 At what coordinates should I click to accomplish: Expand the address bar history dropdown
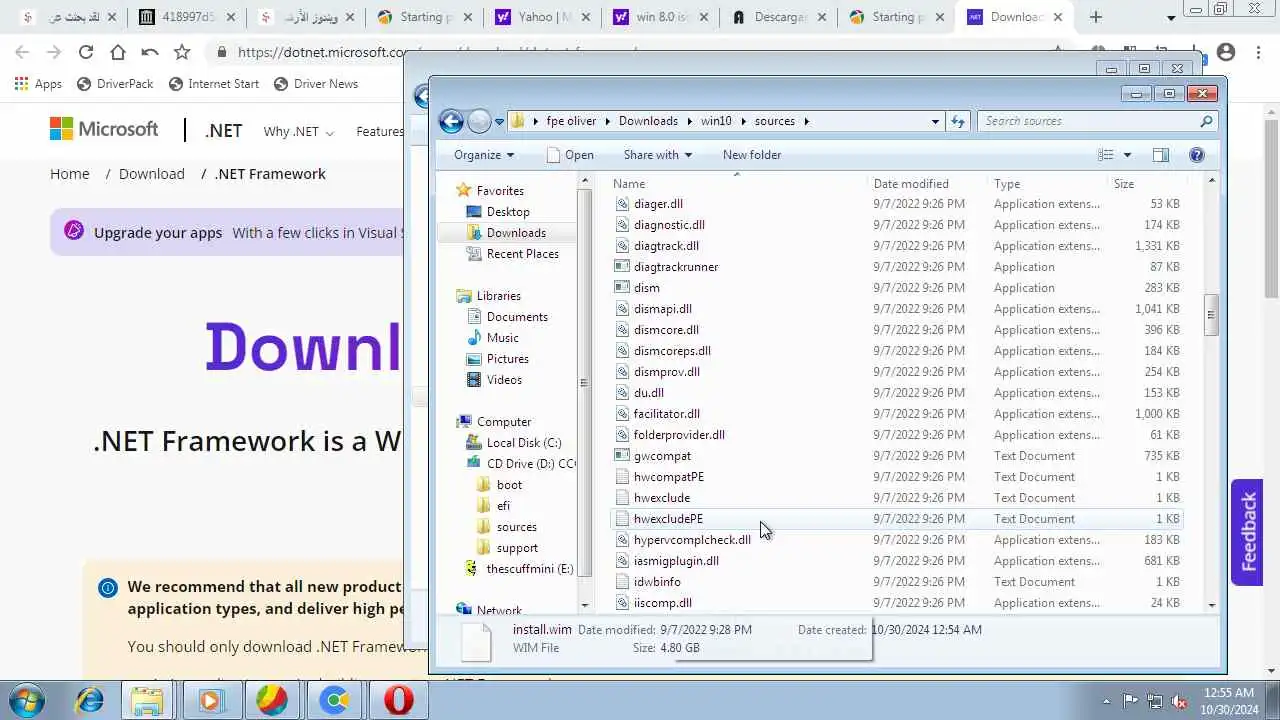(x=935, y=121)
